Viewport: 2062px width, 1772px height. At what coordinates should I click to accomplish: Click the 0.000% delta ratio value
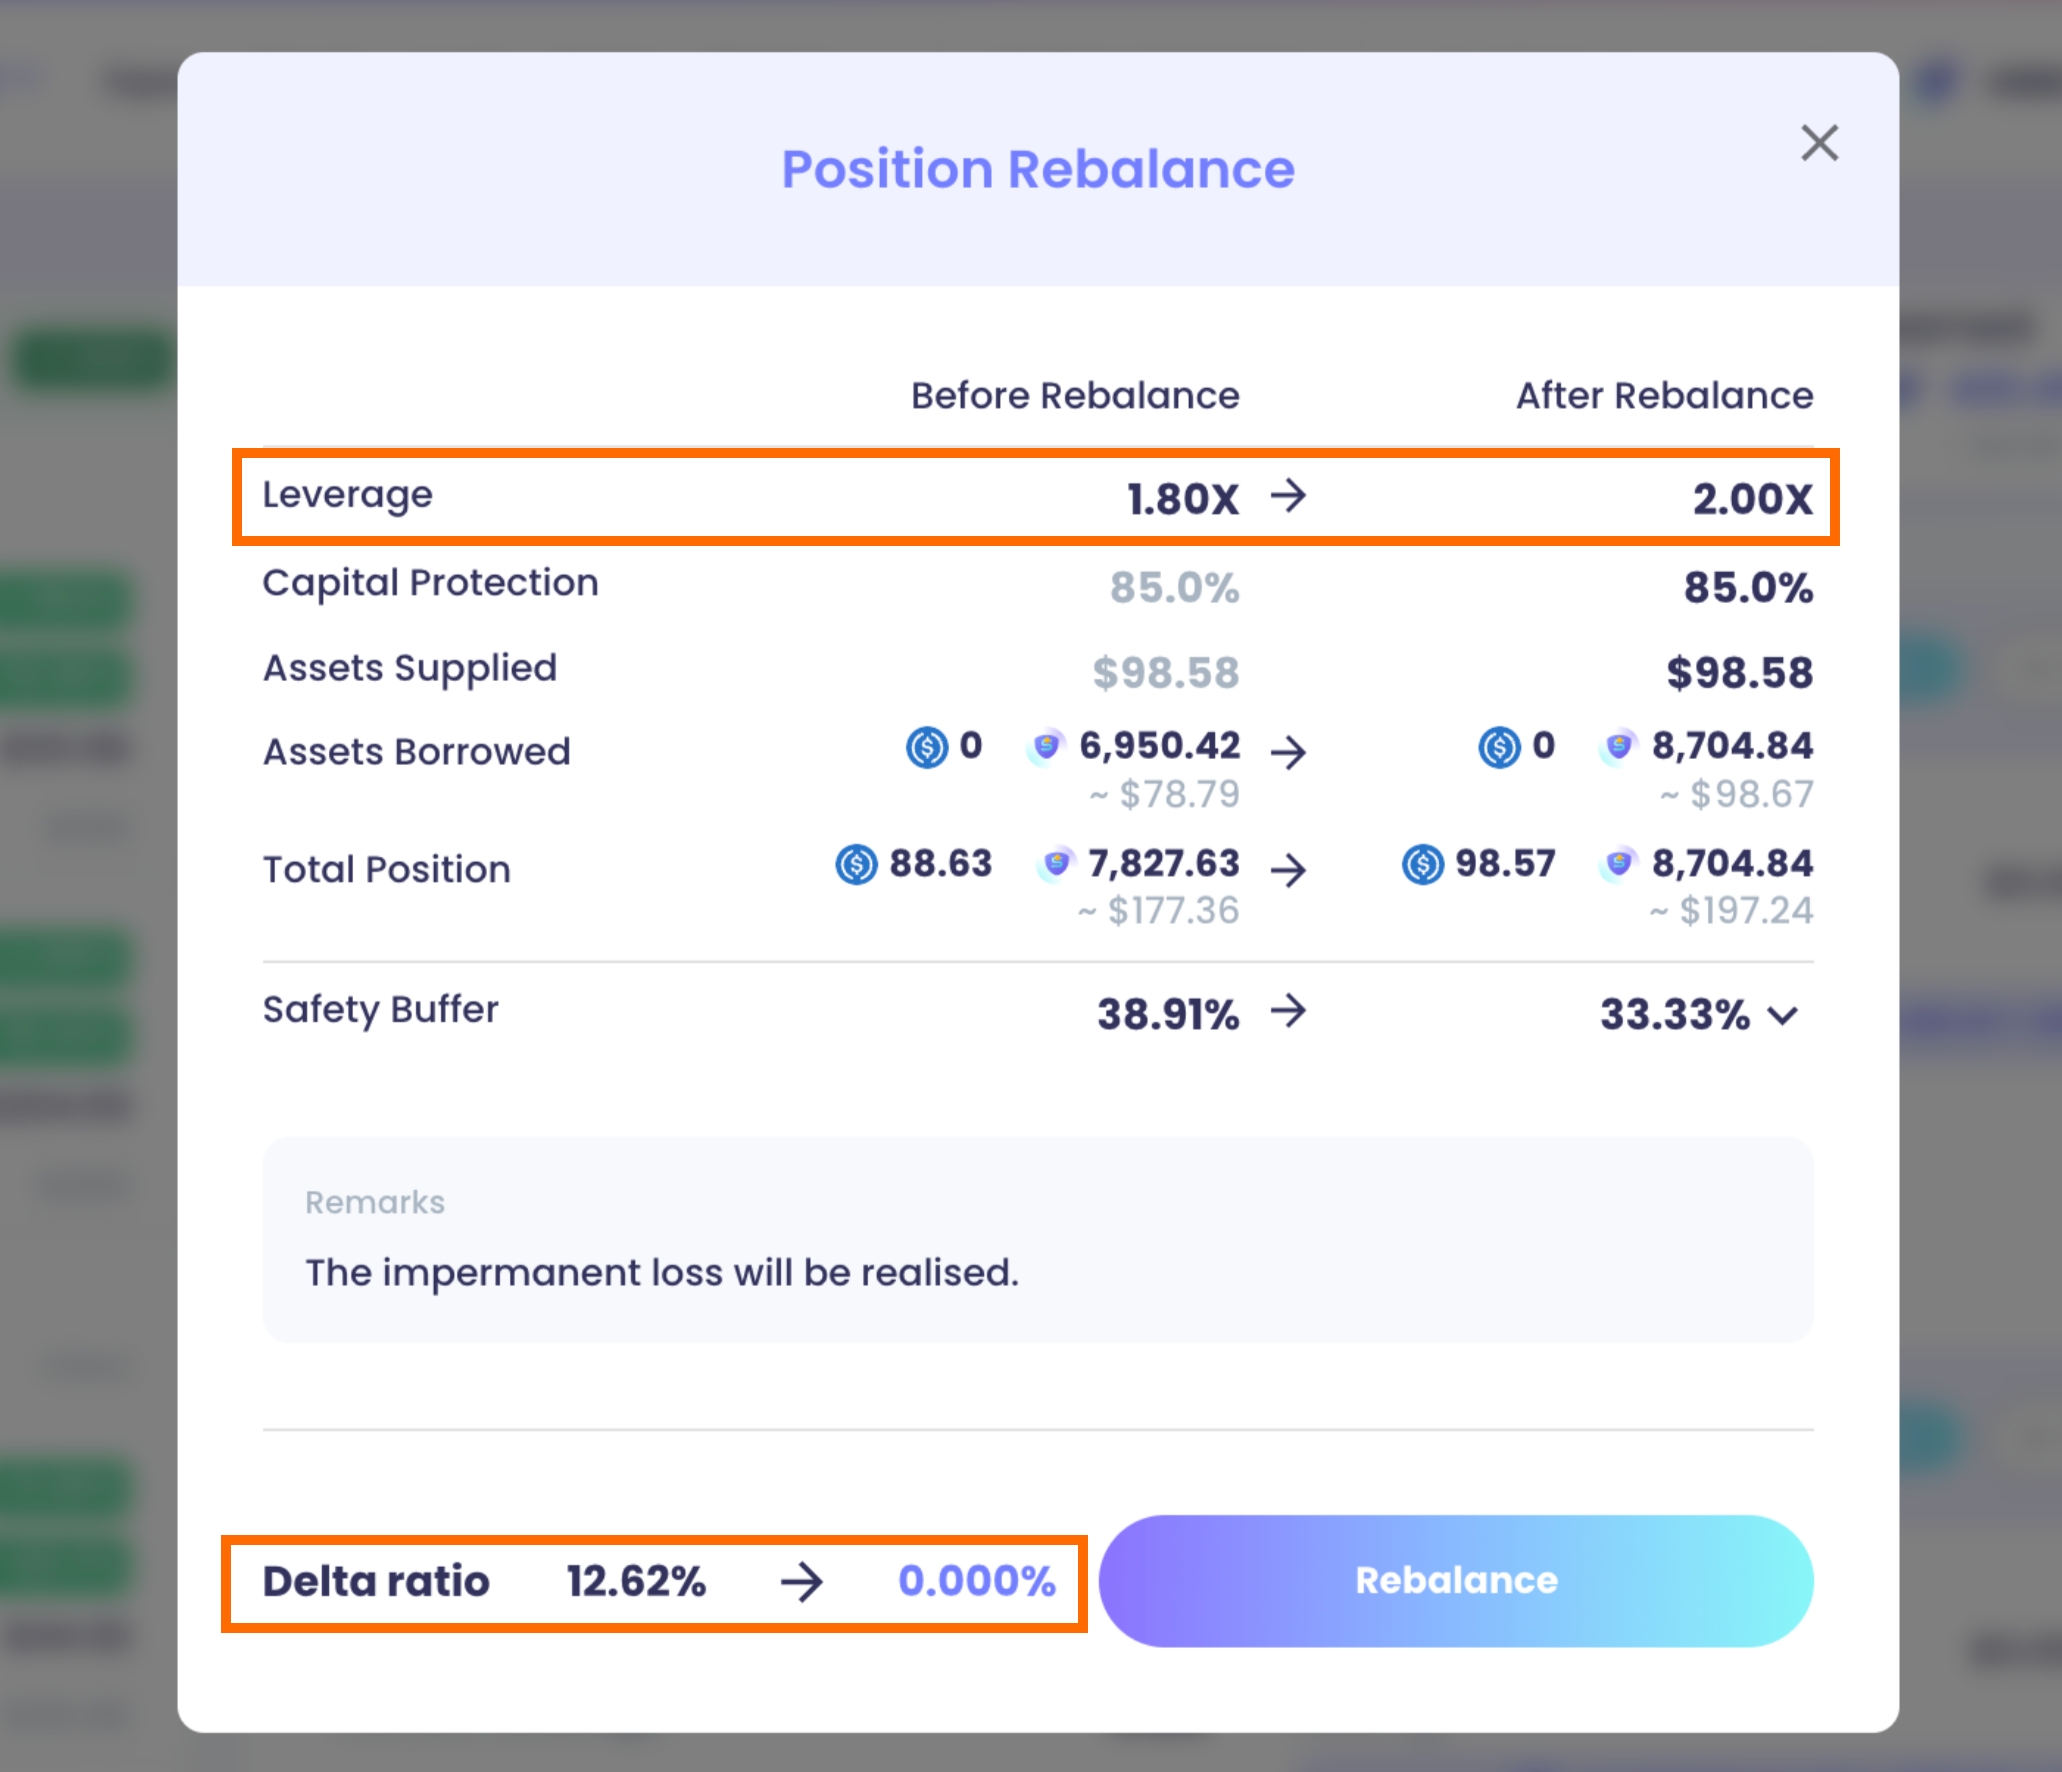coord(976,1581)
